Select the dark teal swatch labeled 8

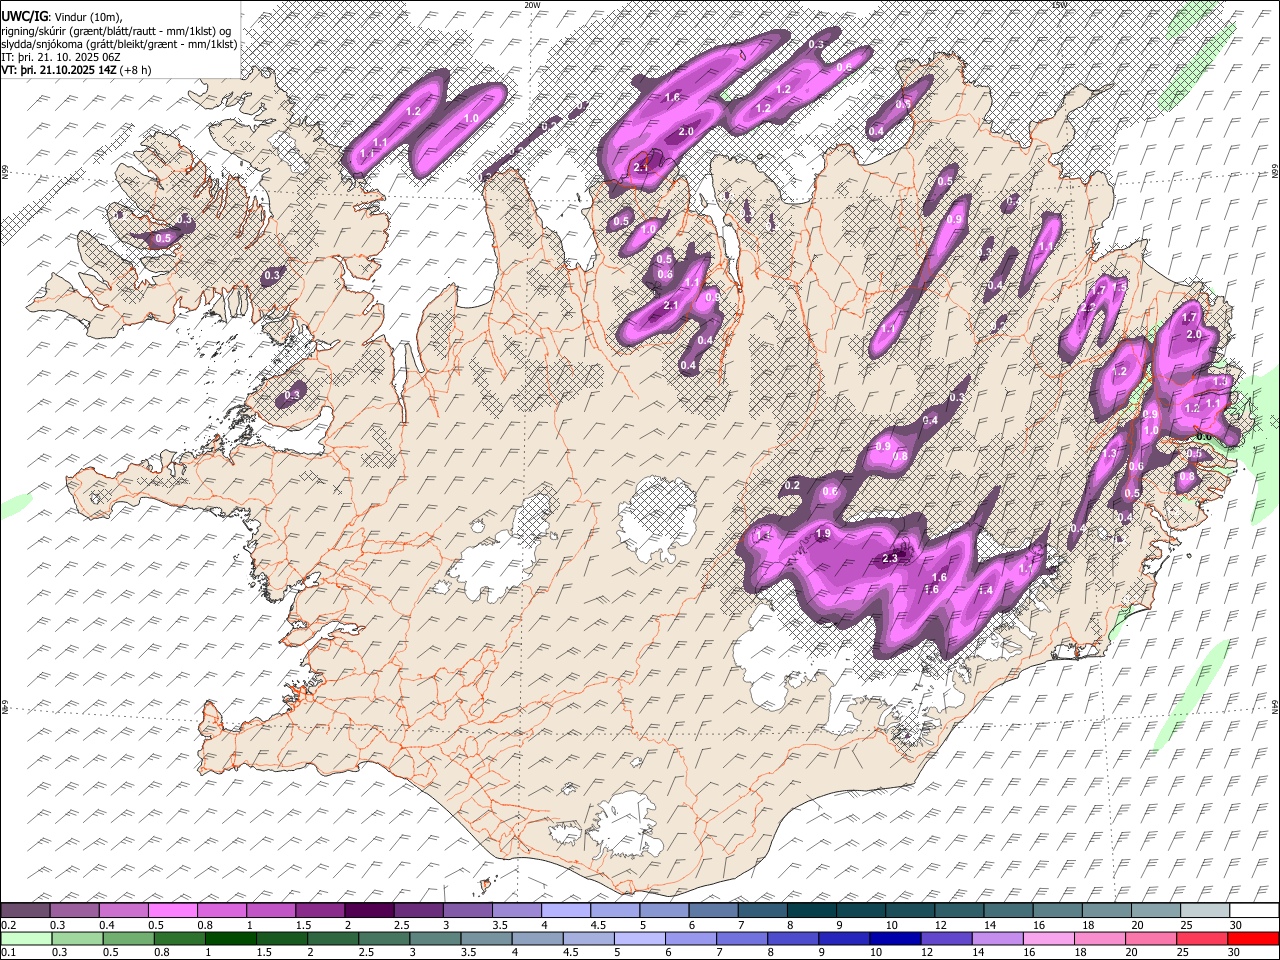point(811,911)
